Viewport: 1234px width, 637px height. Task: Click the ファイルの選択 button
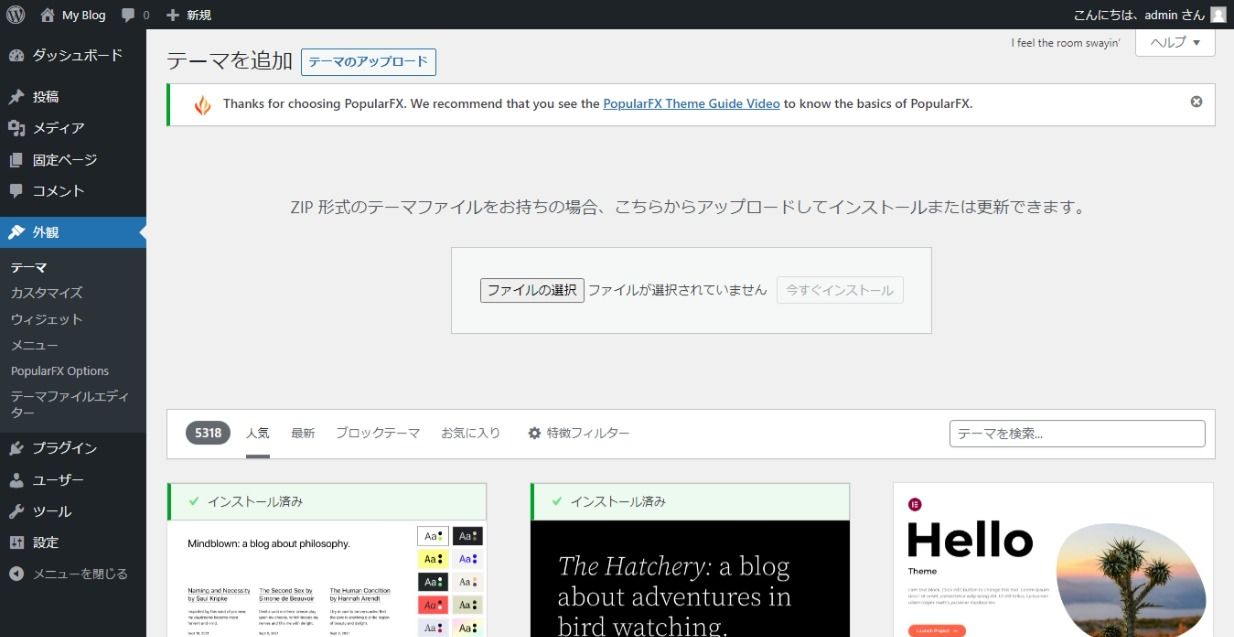pyautogui.click(x=531, y=290)
